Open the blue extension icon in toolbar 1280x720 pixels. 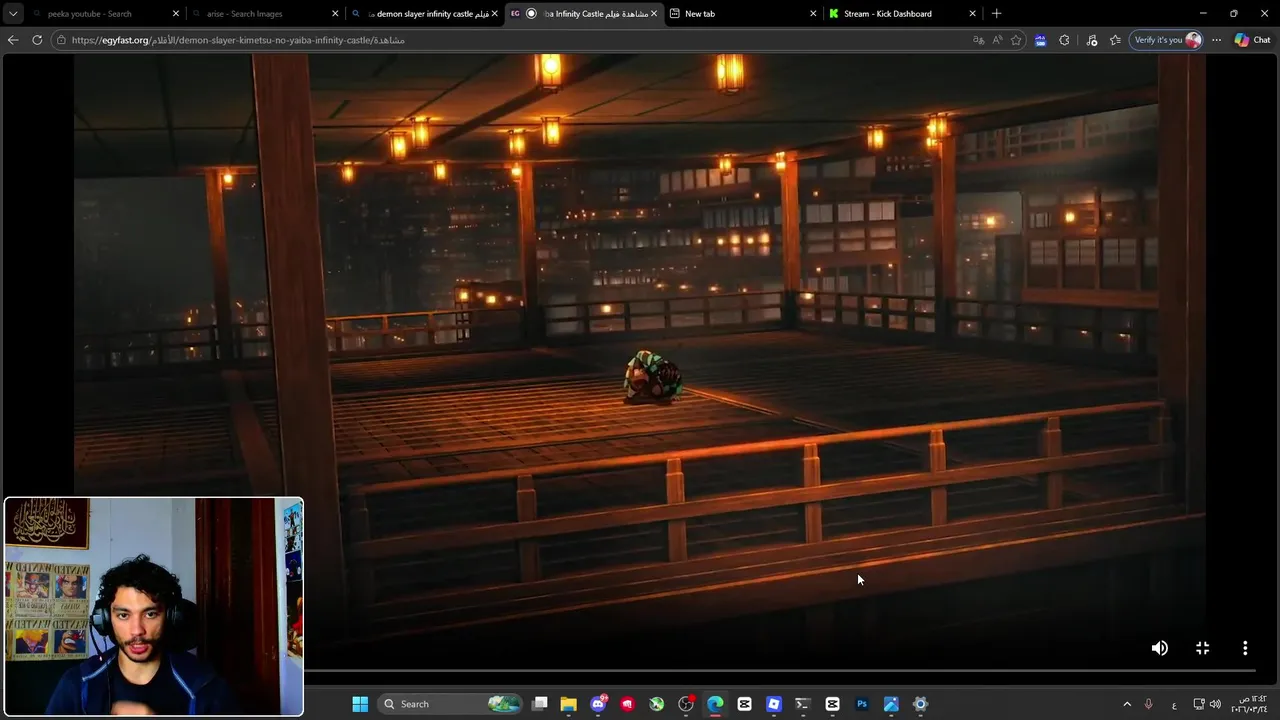point(1040,40)
